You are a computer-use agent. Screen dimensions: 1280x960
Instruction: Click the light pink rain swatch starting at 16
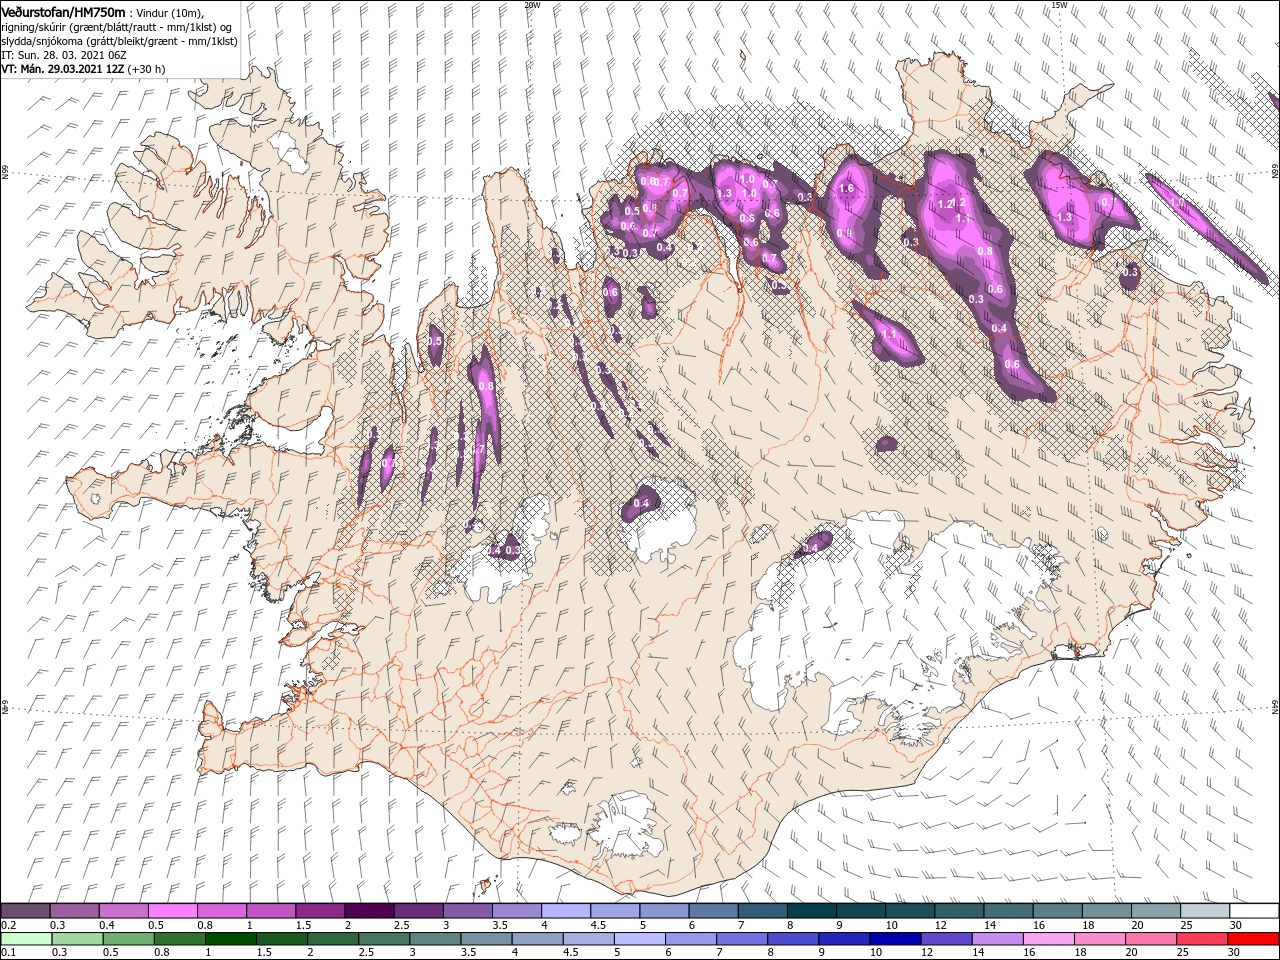(1049, 939)
